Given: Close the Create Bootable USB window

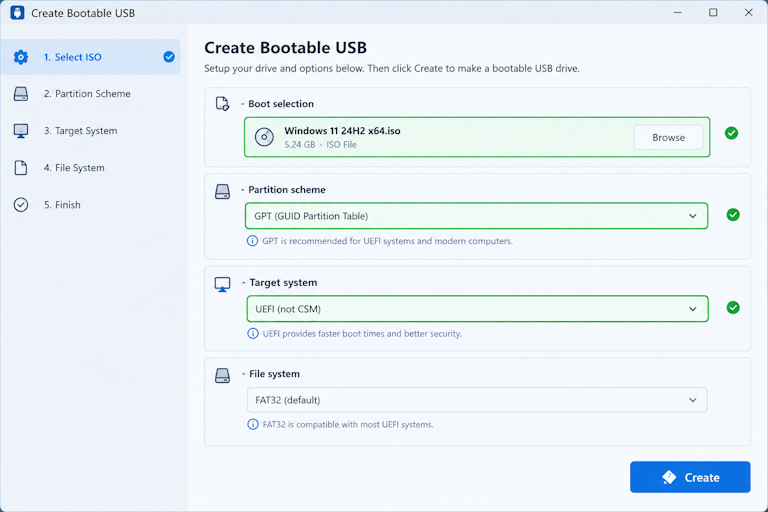Looking at the screenshot, I should click(x=748, y=13).
